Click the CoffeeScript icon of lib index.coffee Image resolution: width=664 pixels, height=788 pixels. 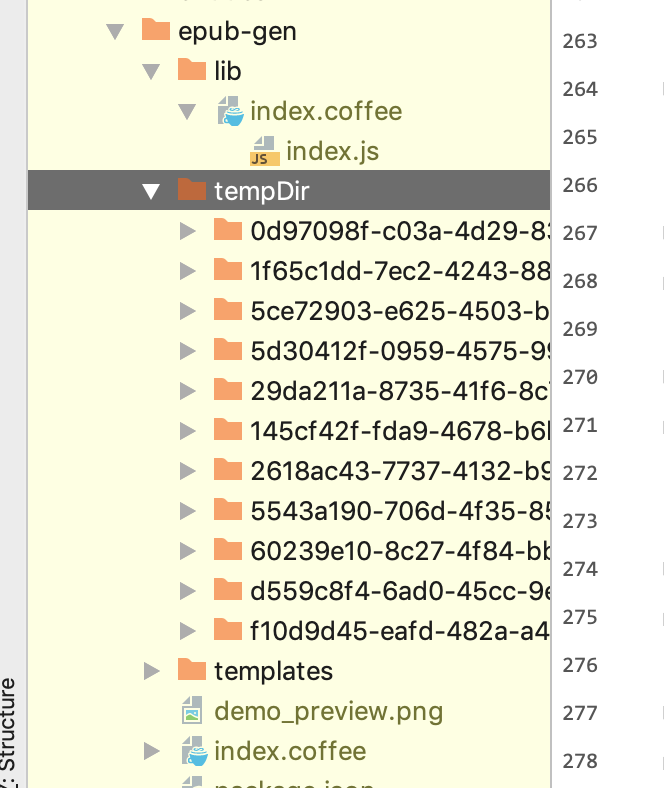click(231, 111)
